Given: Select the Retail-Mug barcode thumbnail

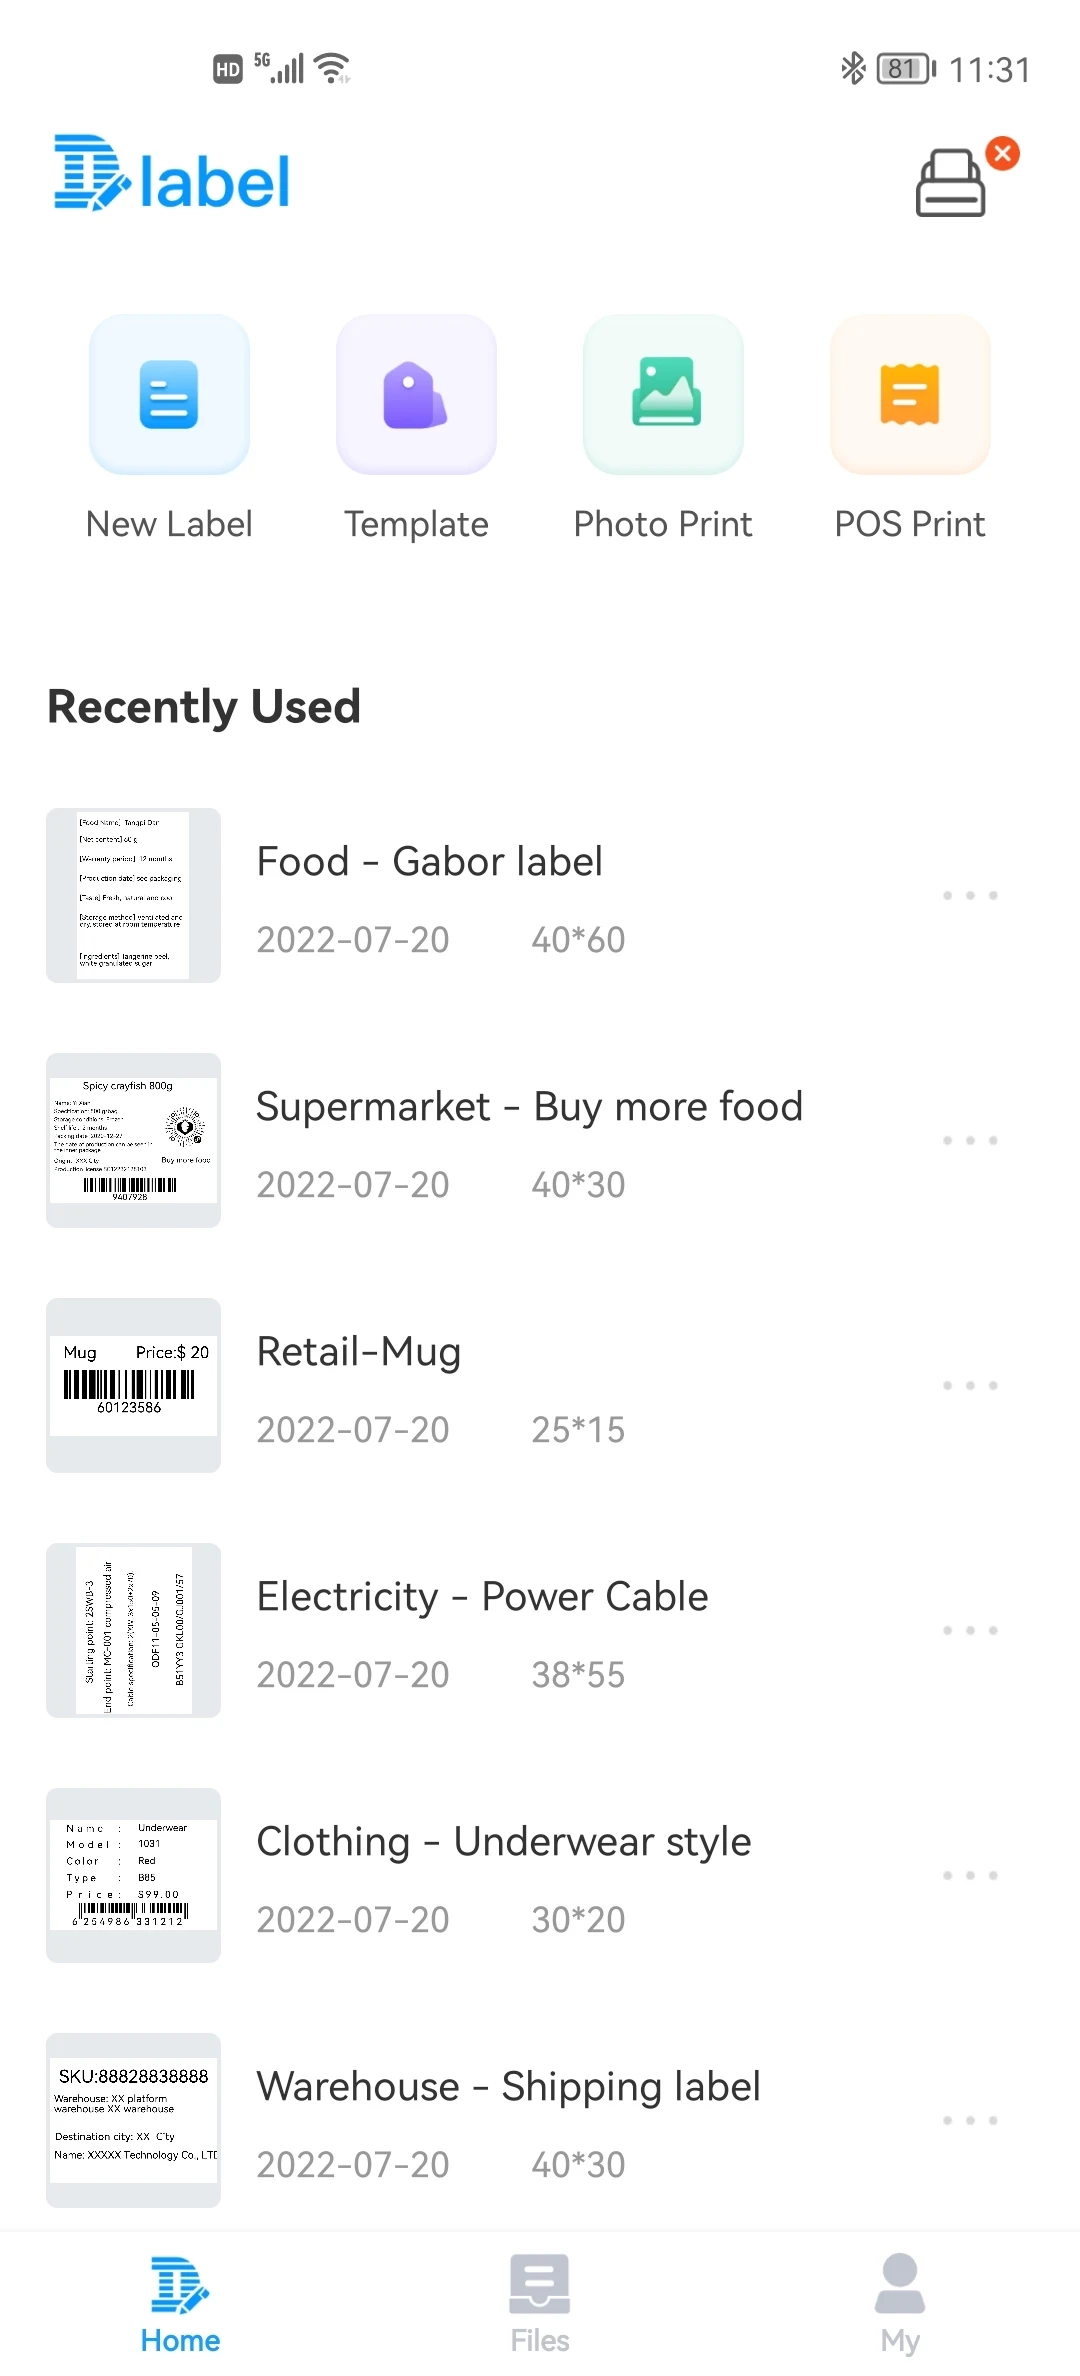Looking at the screenshot, I should pyautogui.click(x=133, y=1385).
